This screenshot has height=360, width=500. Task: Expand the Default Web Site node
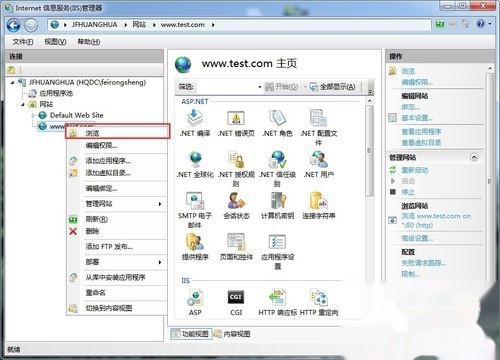(33, 115)
